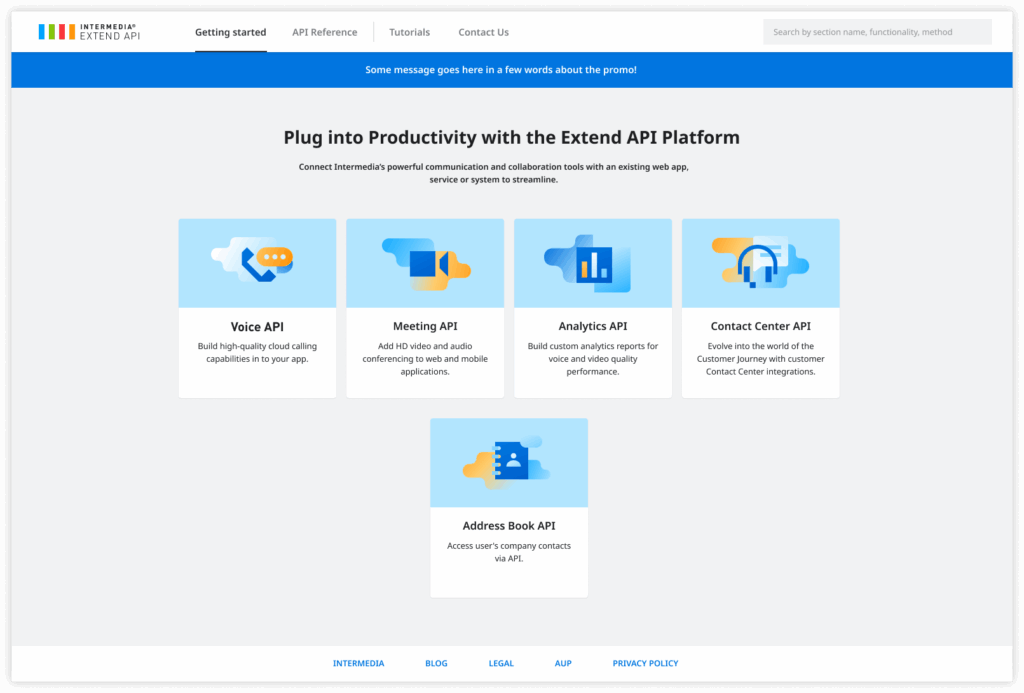This screenshot has height=693, width=1024.
Task: Go to the Tutorials tab
Action: point(409,32)
